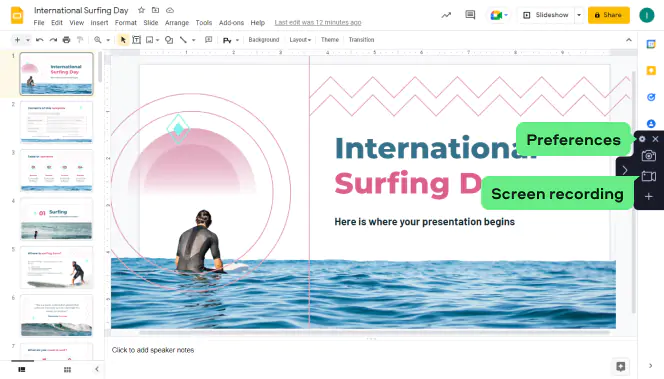
Task: Open the zoom level dropdown arrow
Action: [108, 40]
